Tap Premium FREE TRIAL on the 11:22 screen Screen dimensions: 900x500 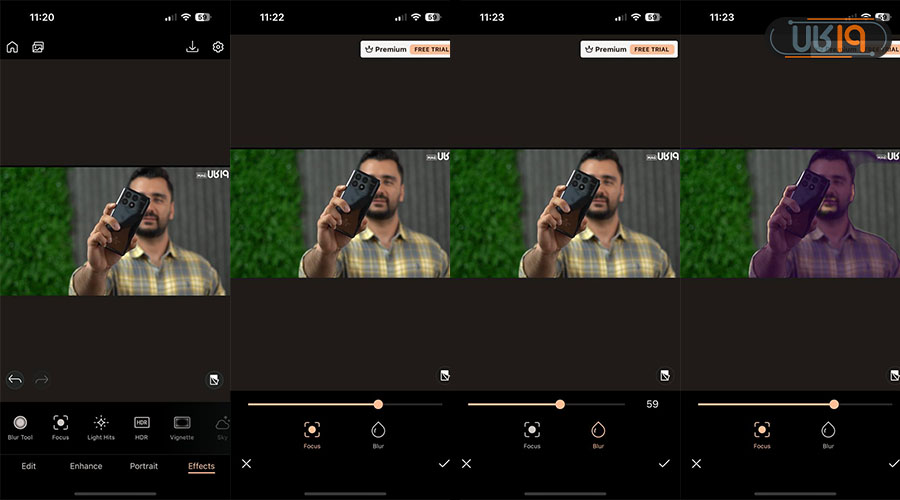click(405, 49)
